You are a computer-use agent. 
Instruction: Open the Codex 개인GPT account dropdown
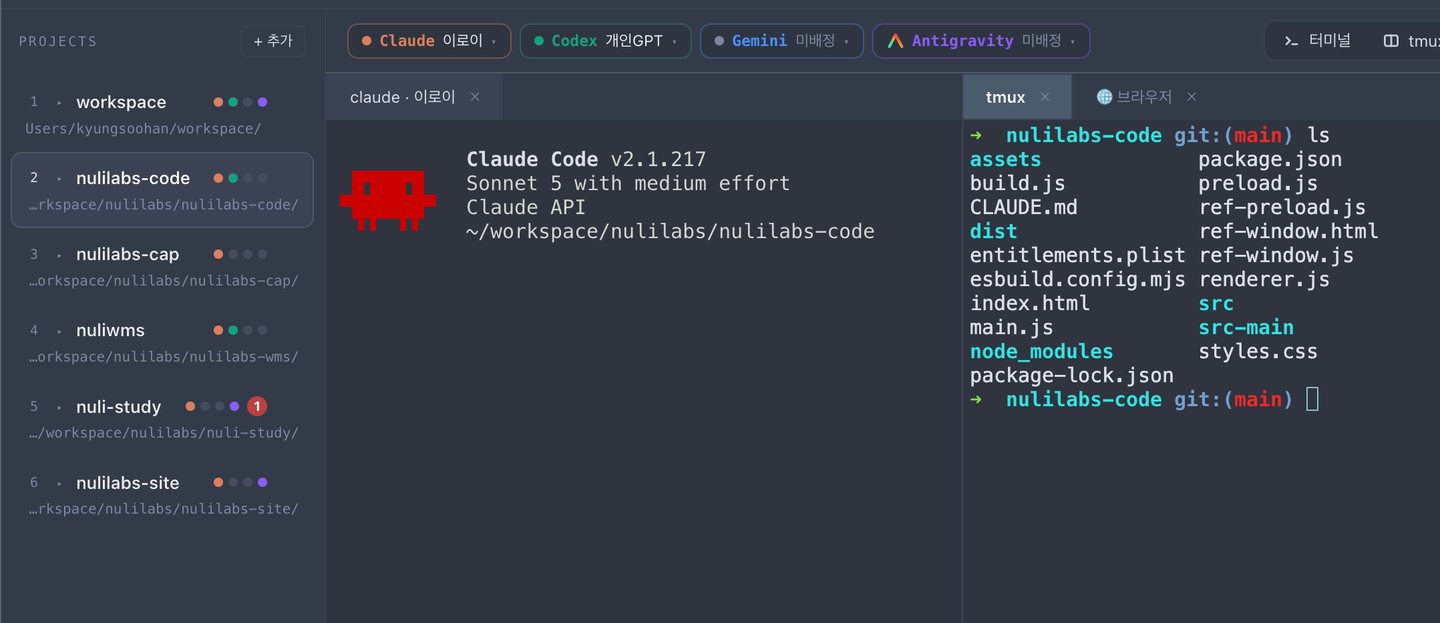(605, 41)
